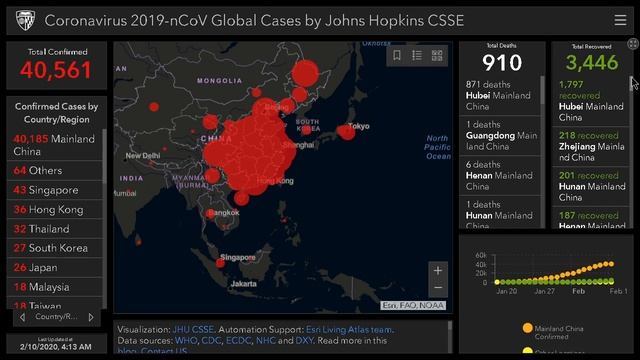Open the hamburger menu icon
This screenshot has height=360, width=640.
[620, 20]
